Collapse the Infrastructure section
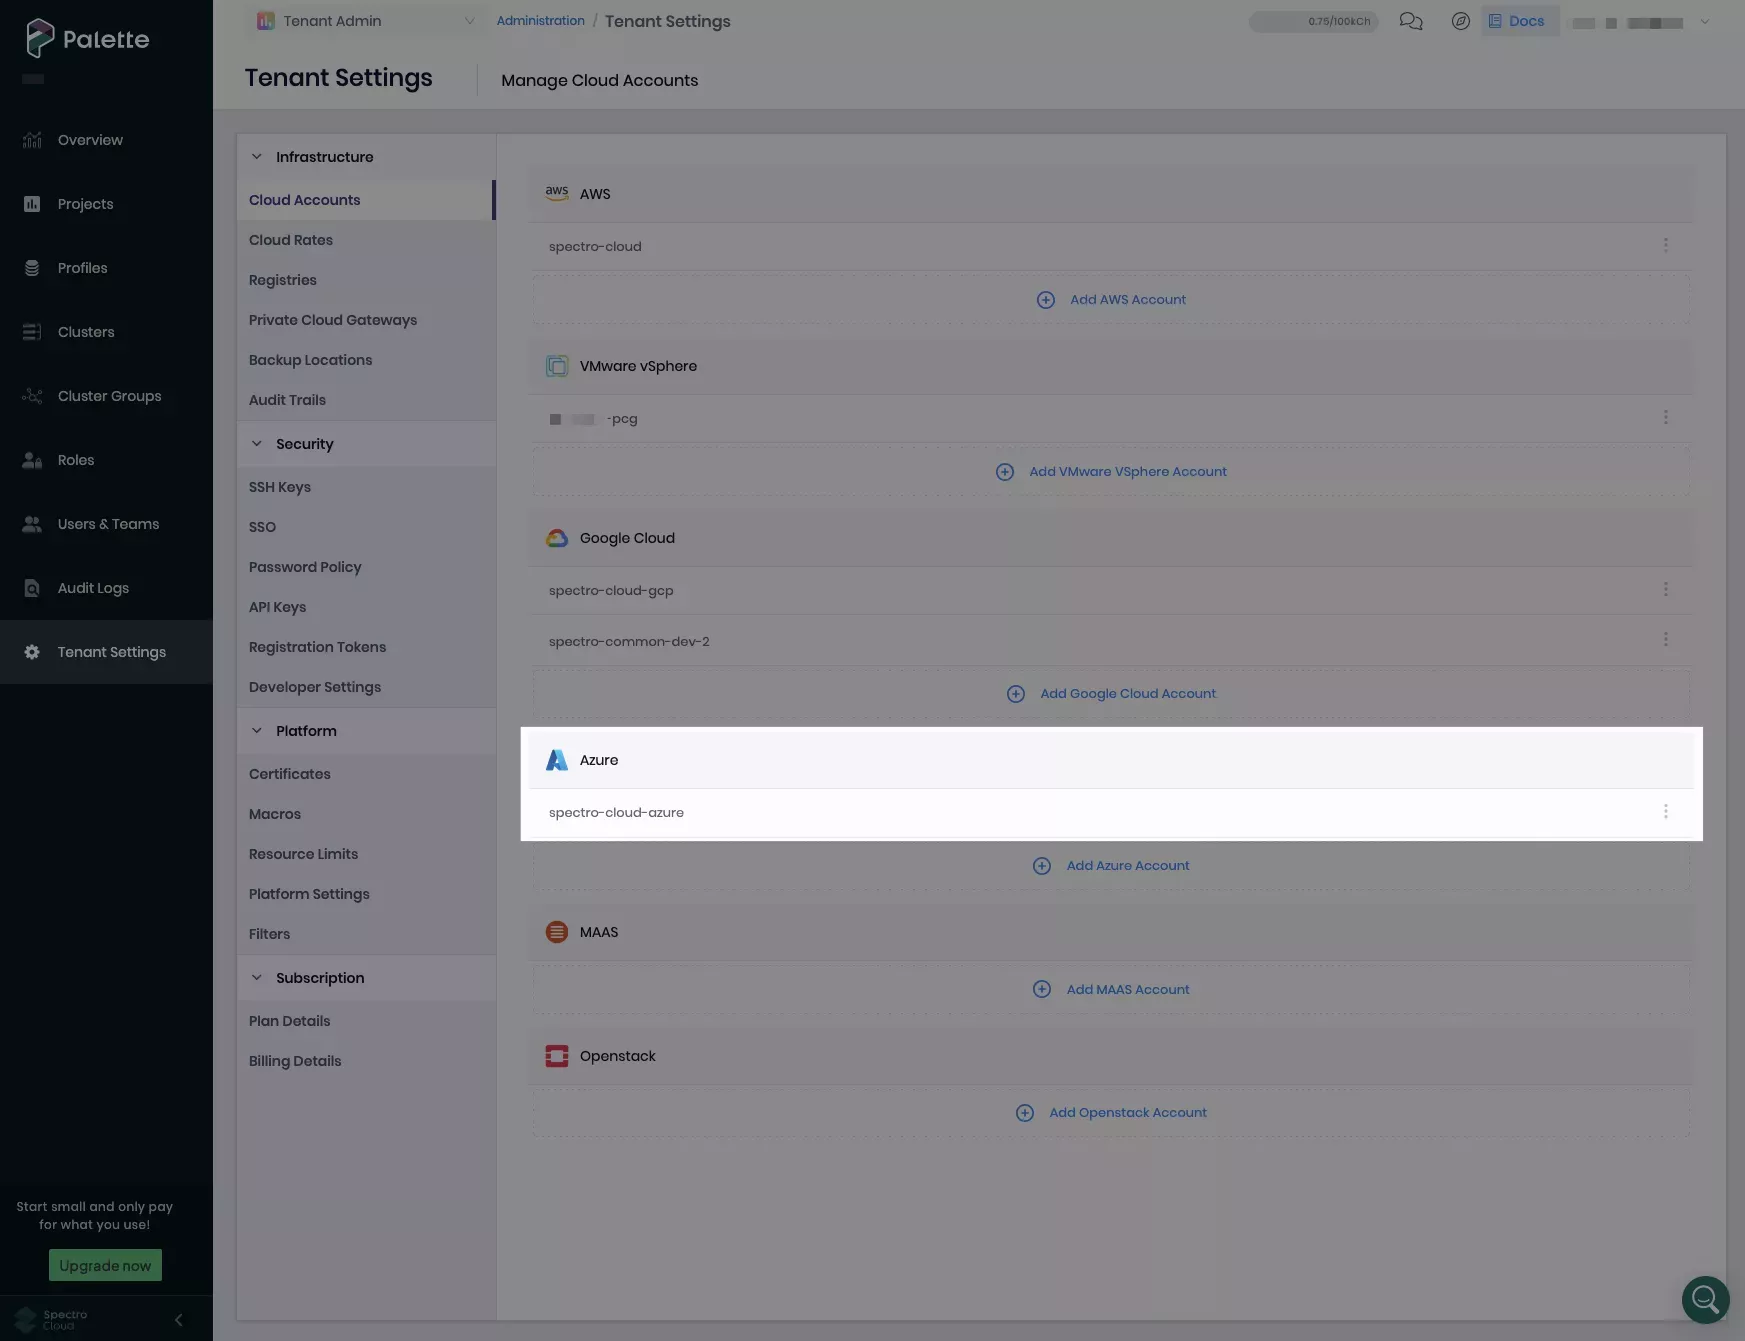Image resolution: width=1745 pixels, height=1341 pixels. pos(257,156)
